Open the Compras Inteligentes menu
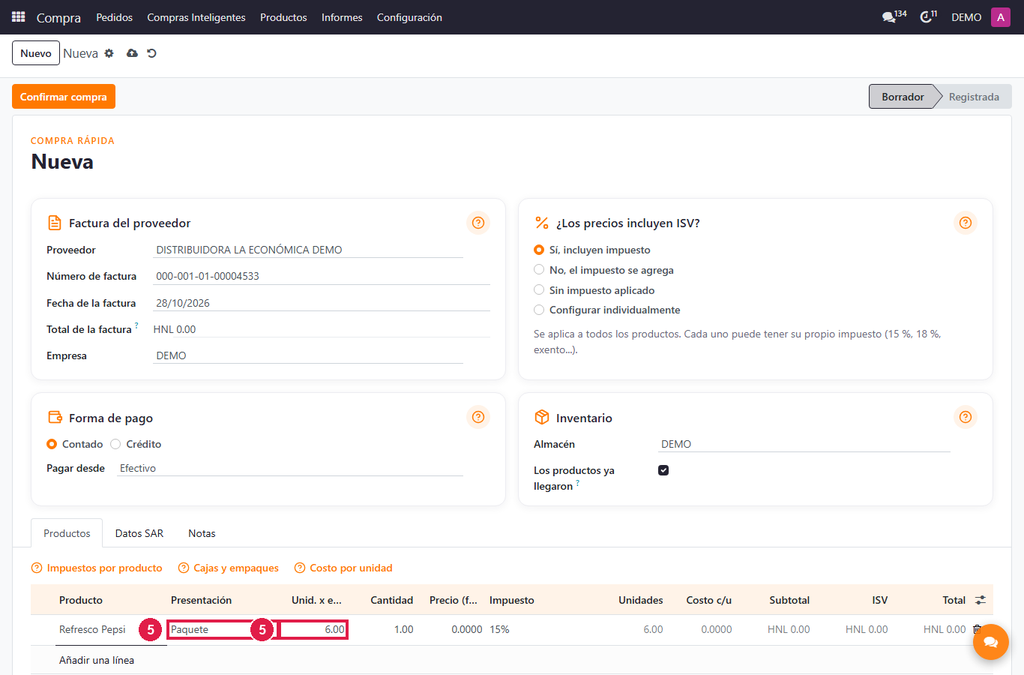The width and height of the screenshot is (1024, 675). (x=196, y=17)
